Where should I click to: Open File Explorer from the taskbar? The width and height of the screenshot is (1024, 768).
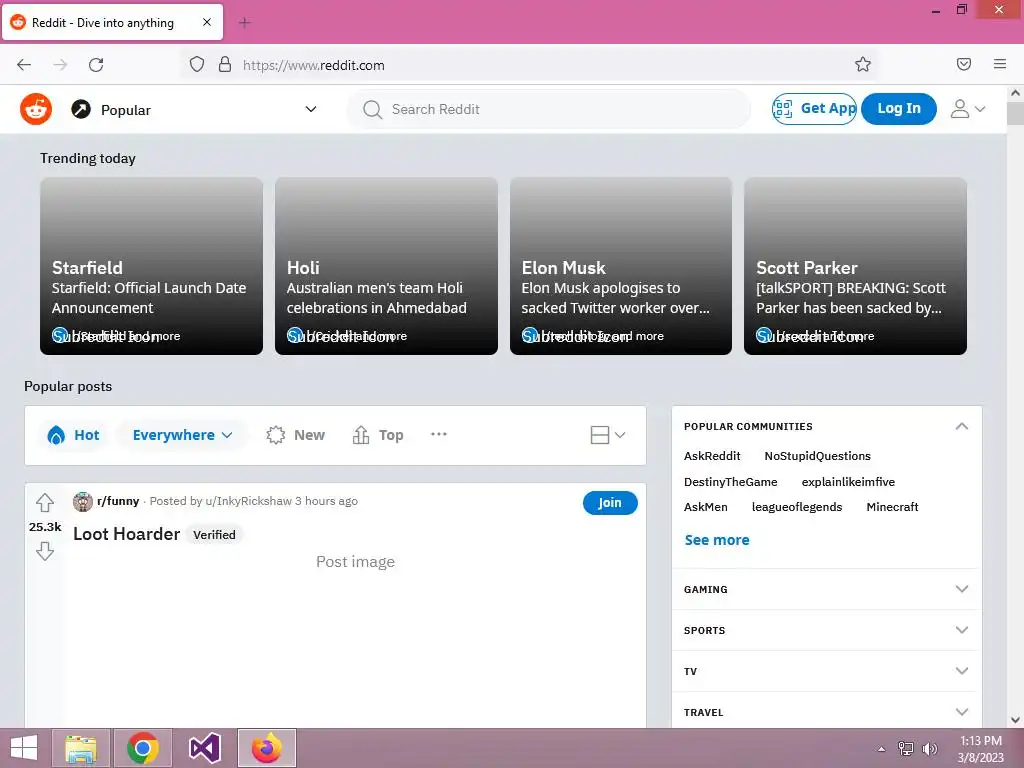point(81,748)
